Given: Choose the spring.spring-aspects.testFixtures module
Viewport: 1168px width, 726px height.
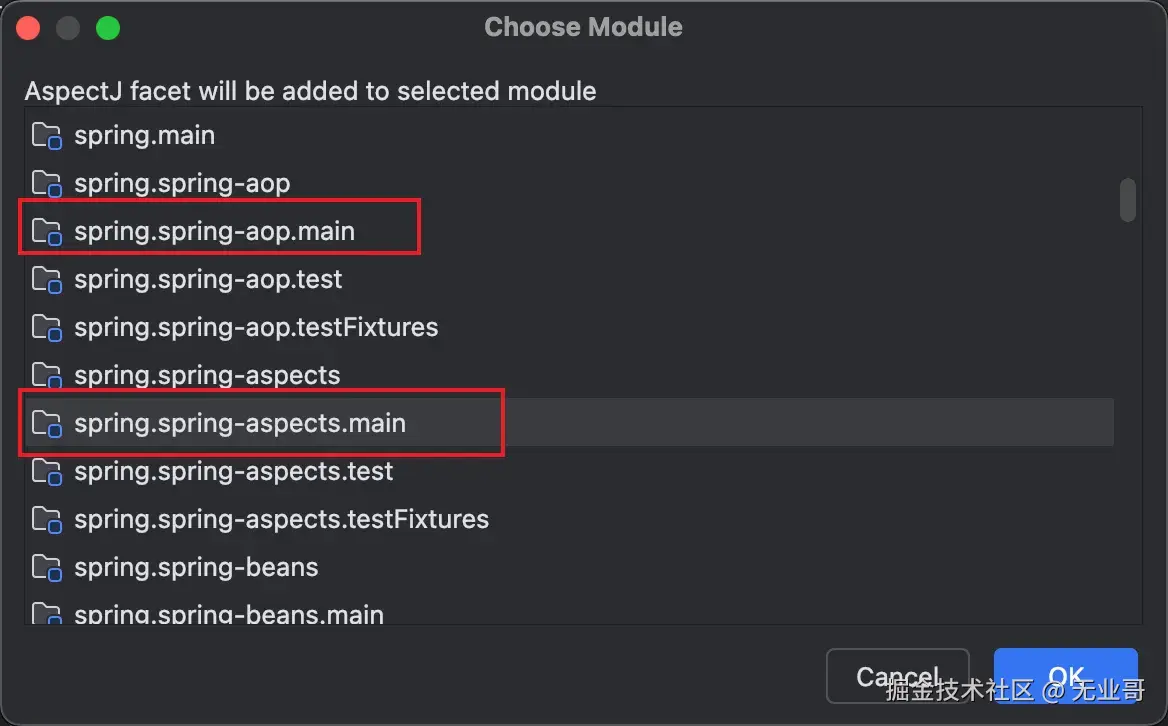Looking at the screenshot, I should coord(281,520).
